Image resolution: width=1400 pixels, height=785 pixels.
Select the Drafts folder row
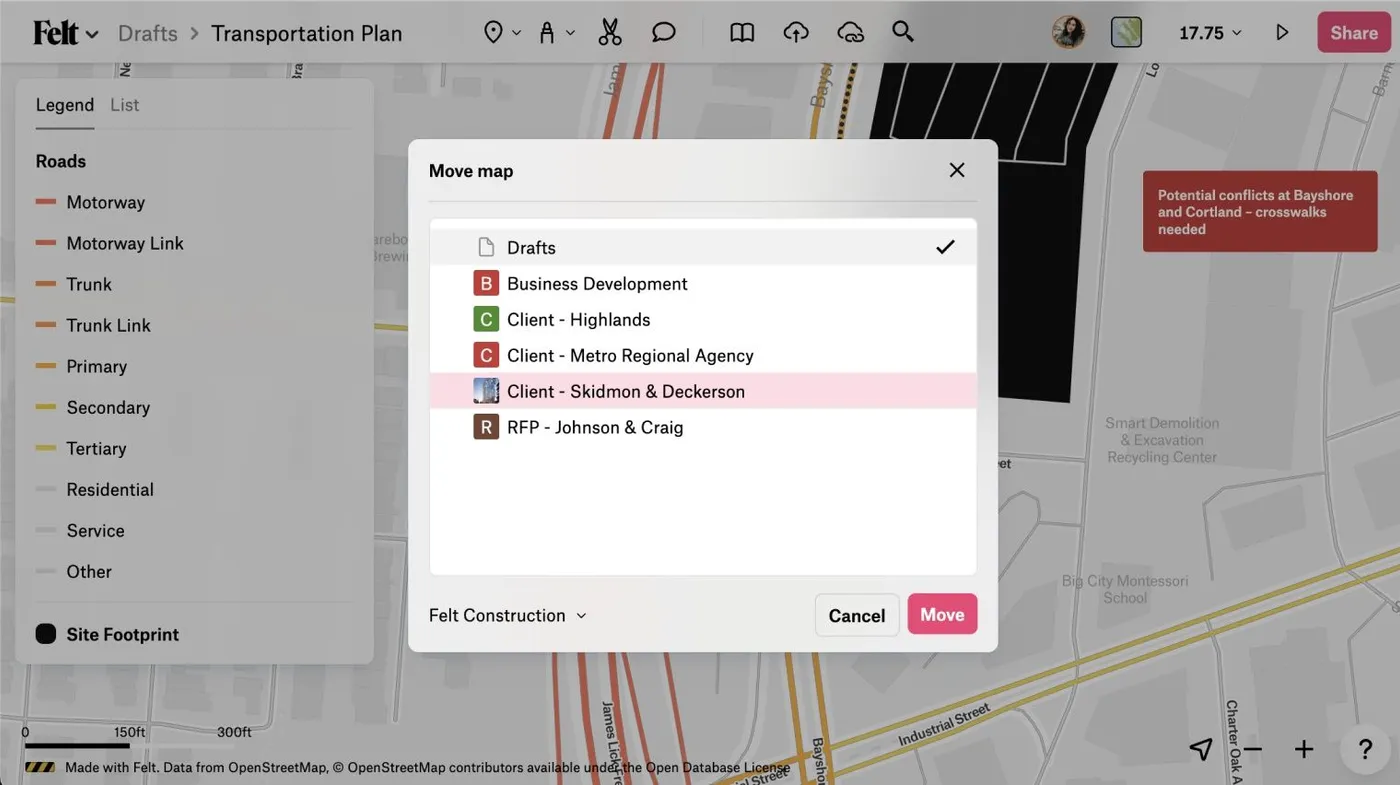(703, 247)
